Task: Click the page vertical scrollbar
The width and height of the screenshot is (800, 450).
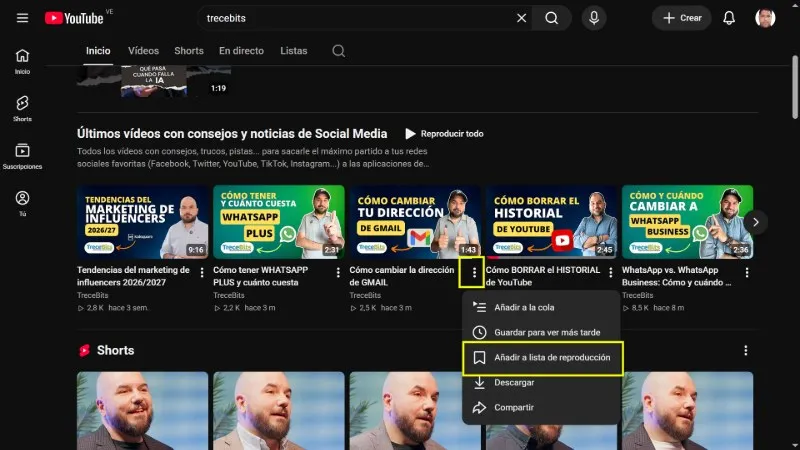Action: click(795, 87)
